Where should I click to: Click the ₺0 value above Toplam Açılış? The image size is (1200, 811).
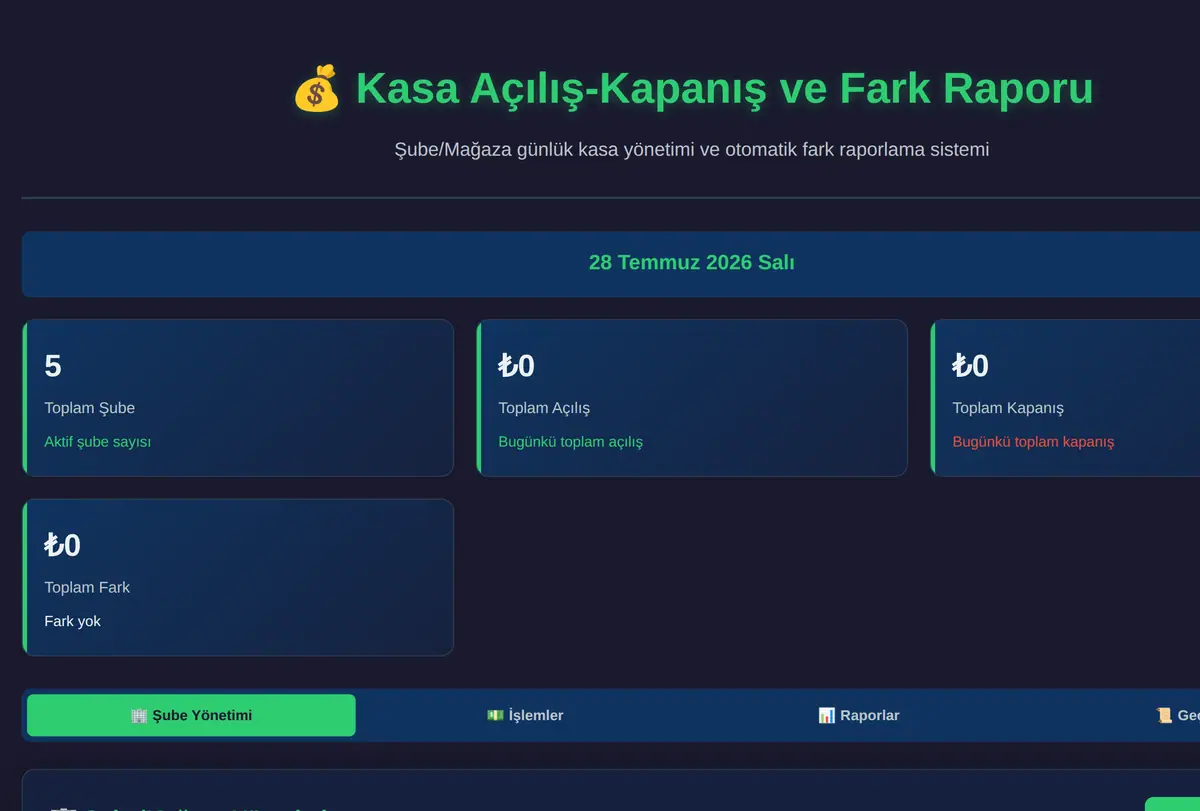click(517, 366)
